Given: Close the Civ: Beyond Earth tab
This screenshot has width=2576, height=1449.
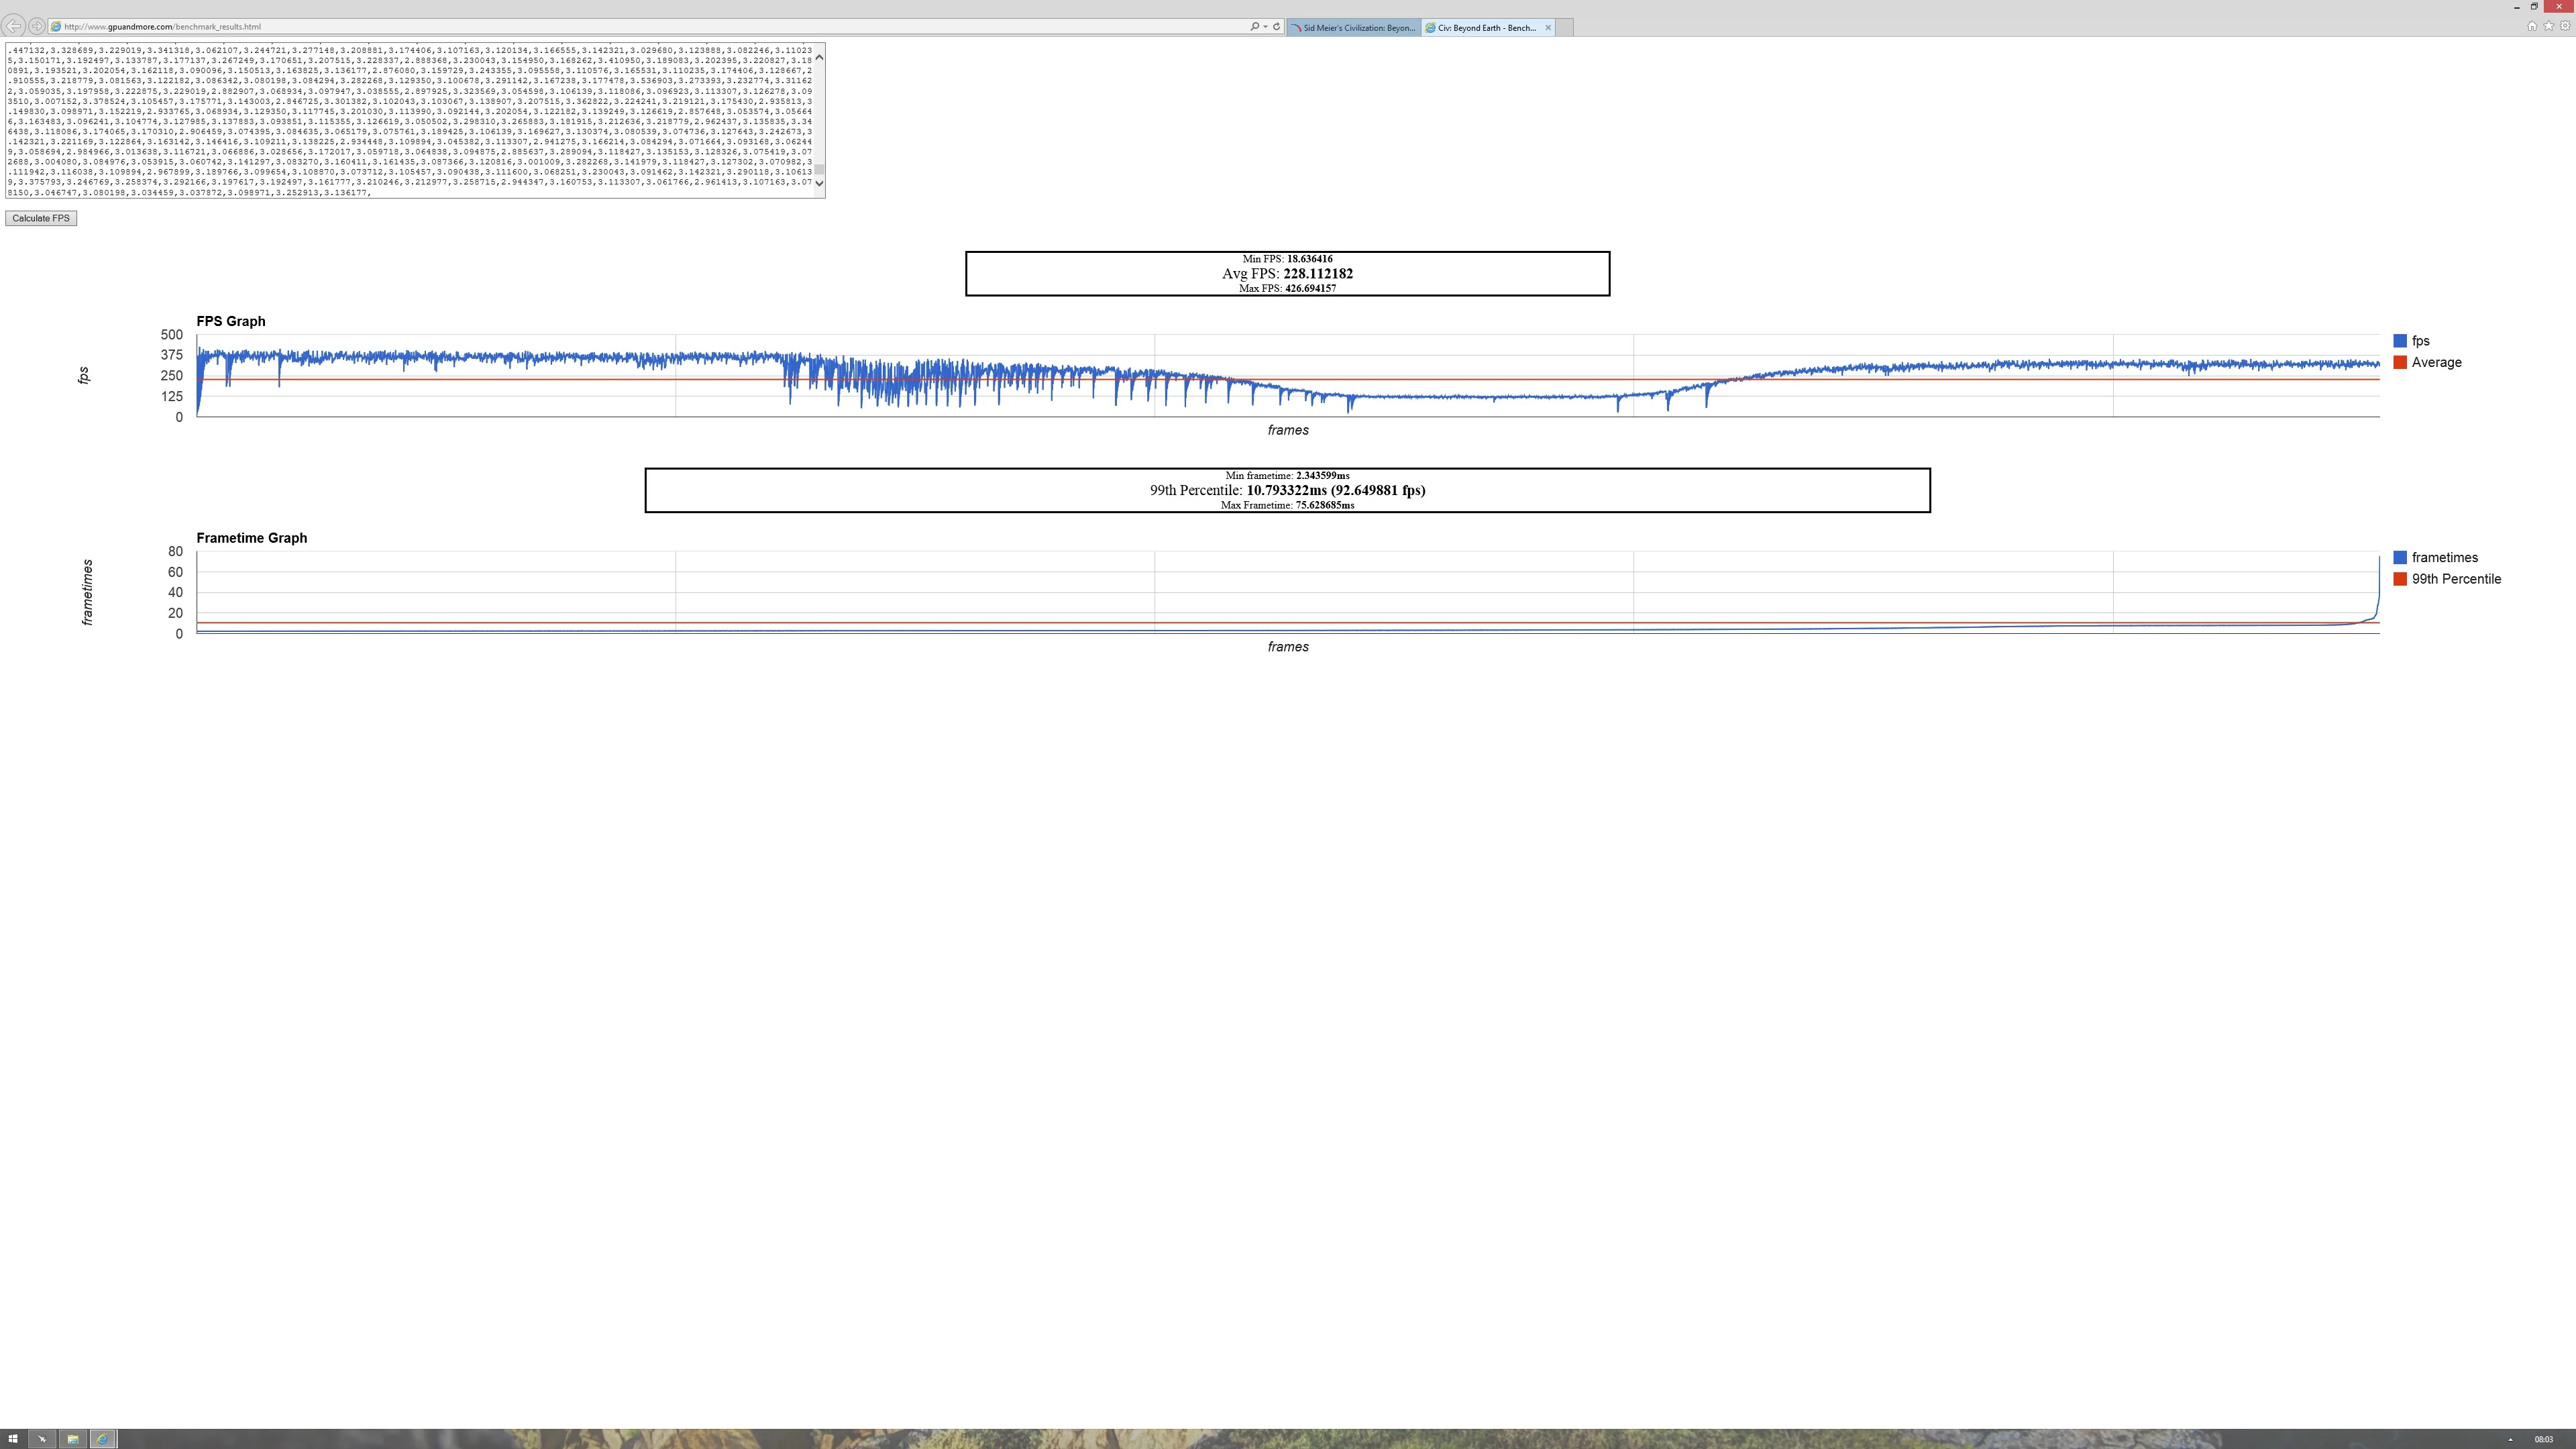Looking at the screenshot, I should [1548, 28].
